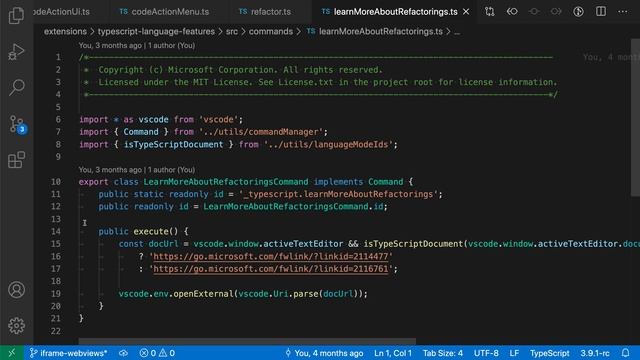Click the Open Changes with Previous Revision icon
Screen dimensions: 640x360
click(512, 11)
